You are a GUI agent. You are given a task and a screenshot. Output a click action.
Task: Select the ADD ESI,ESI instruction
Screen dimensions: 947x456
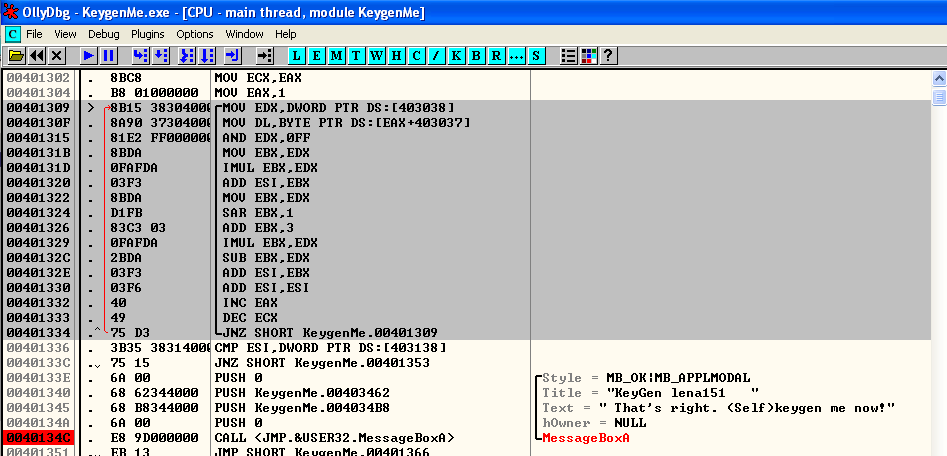click(266, 287)
